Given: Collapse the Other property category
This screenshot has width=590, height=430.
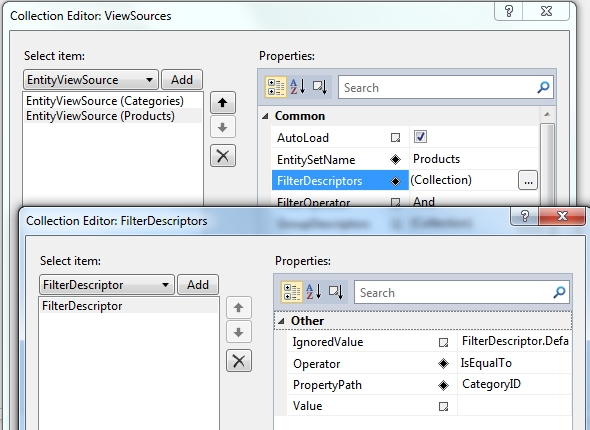Looking at the screenshot, I should [281, 321].
